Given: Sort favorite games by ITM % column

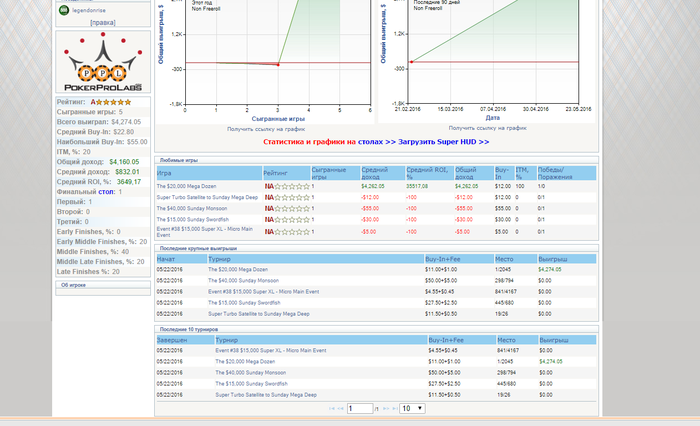Looking at the screenshot, I should pyautogui.click(x=525, y=173).
